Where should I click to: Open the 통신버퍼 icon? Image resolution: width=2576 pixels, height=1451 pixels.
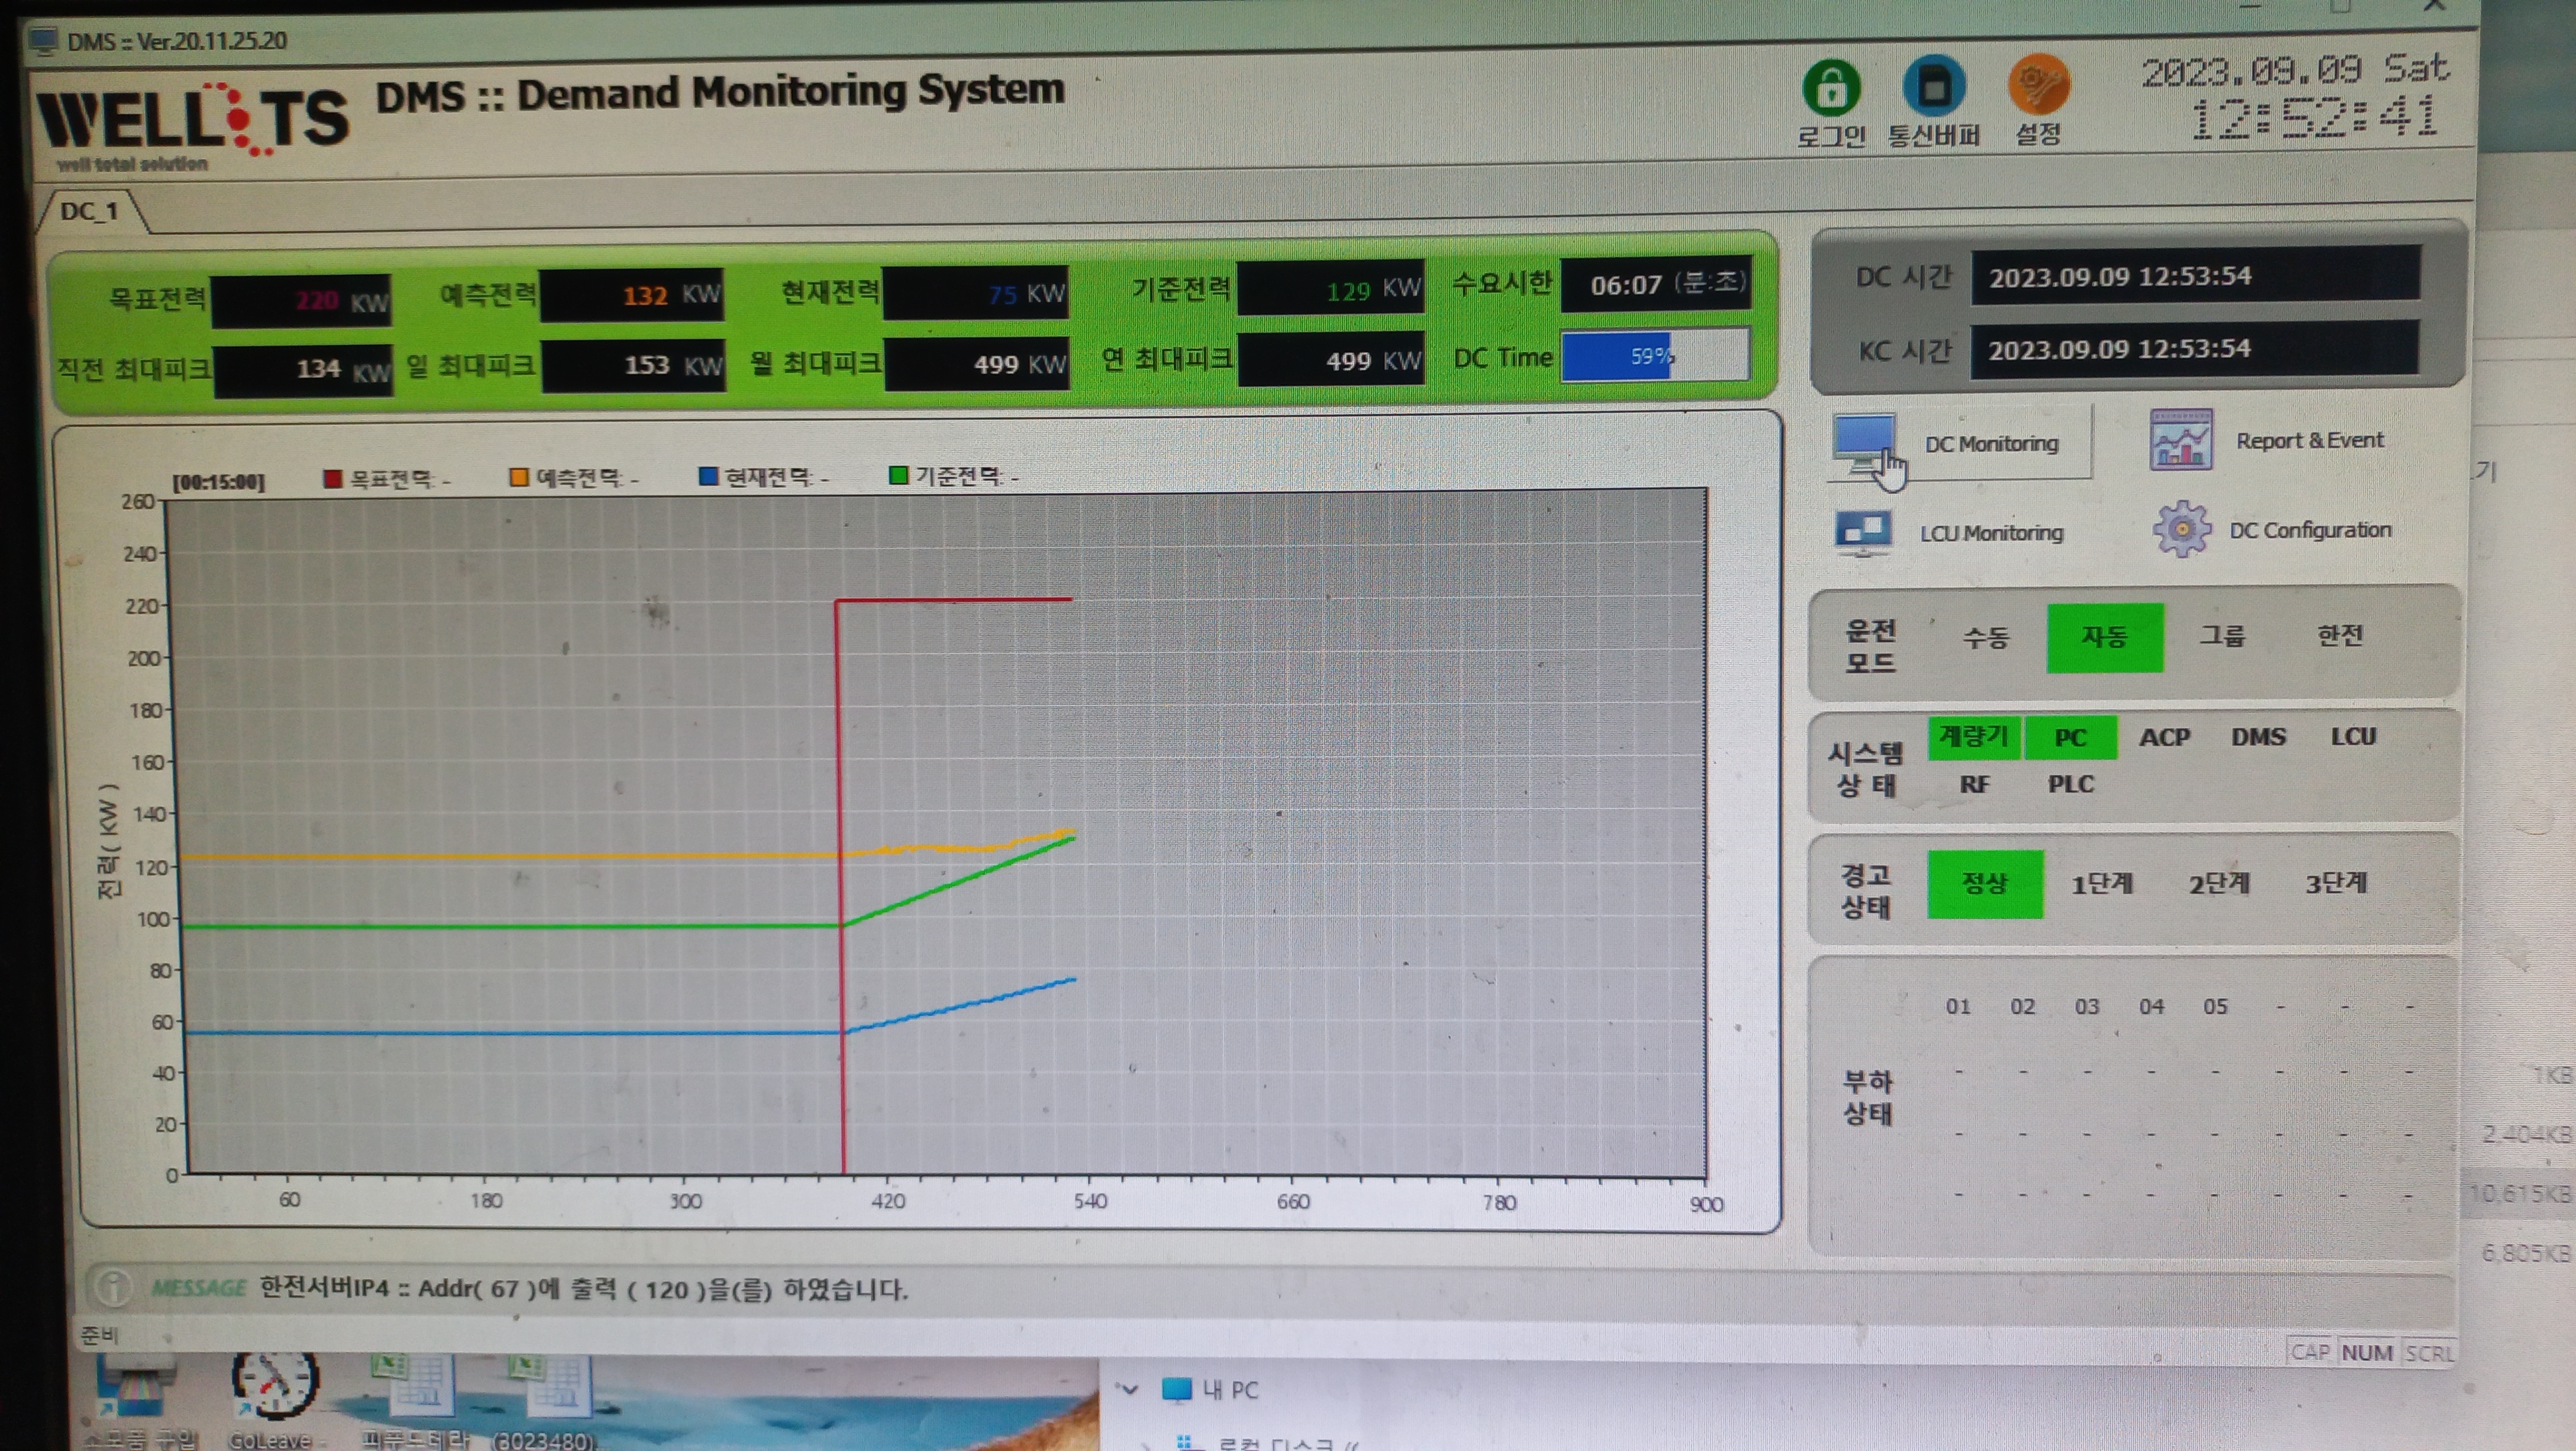[x=1933, y=86]
